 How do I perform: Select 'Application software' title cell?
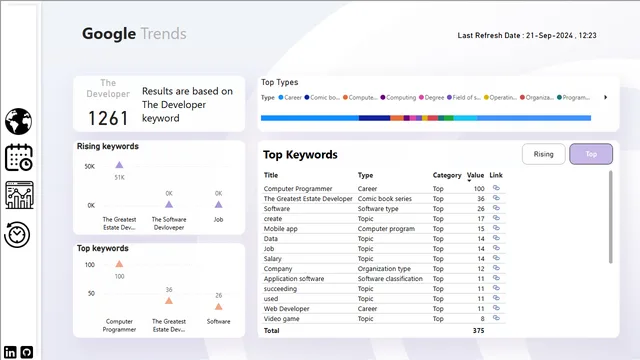294,279
